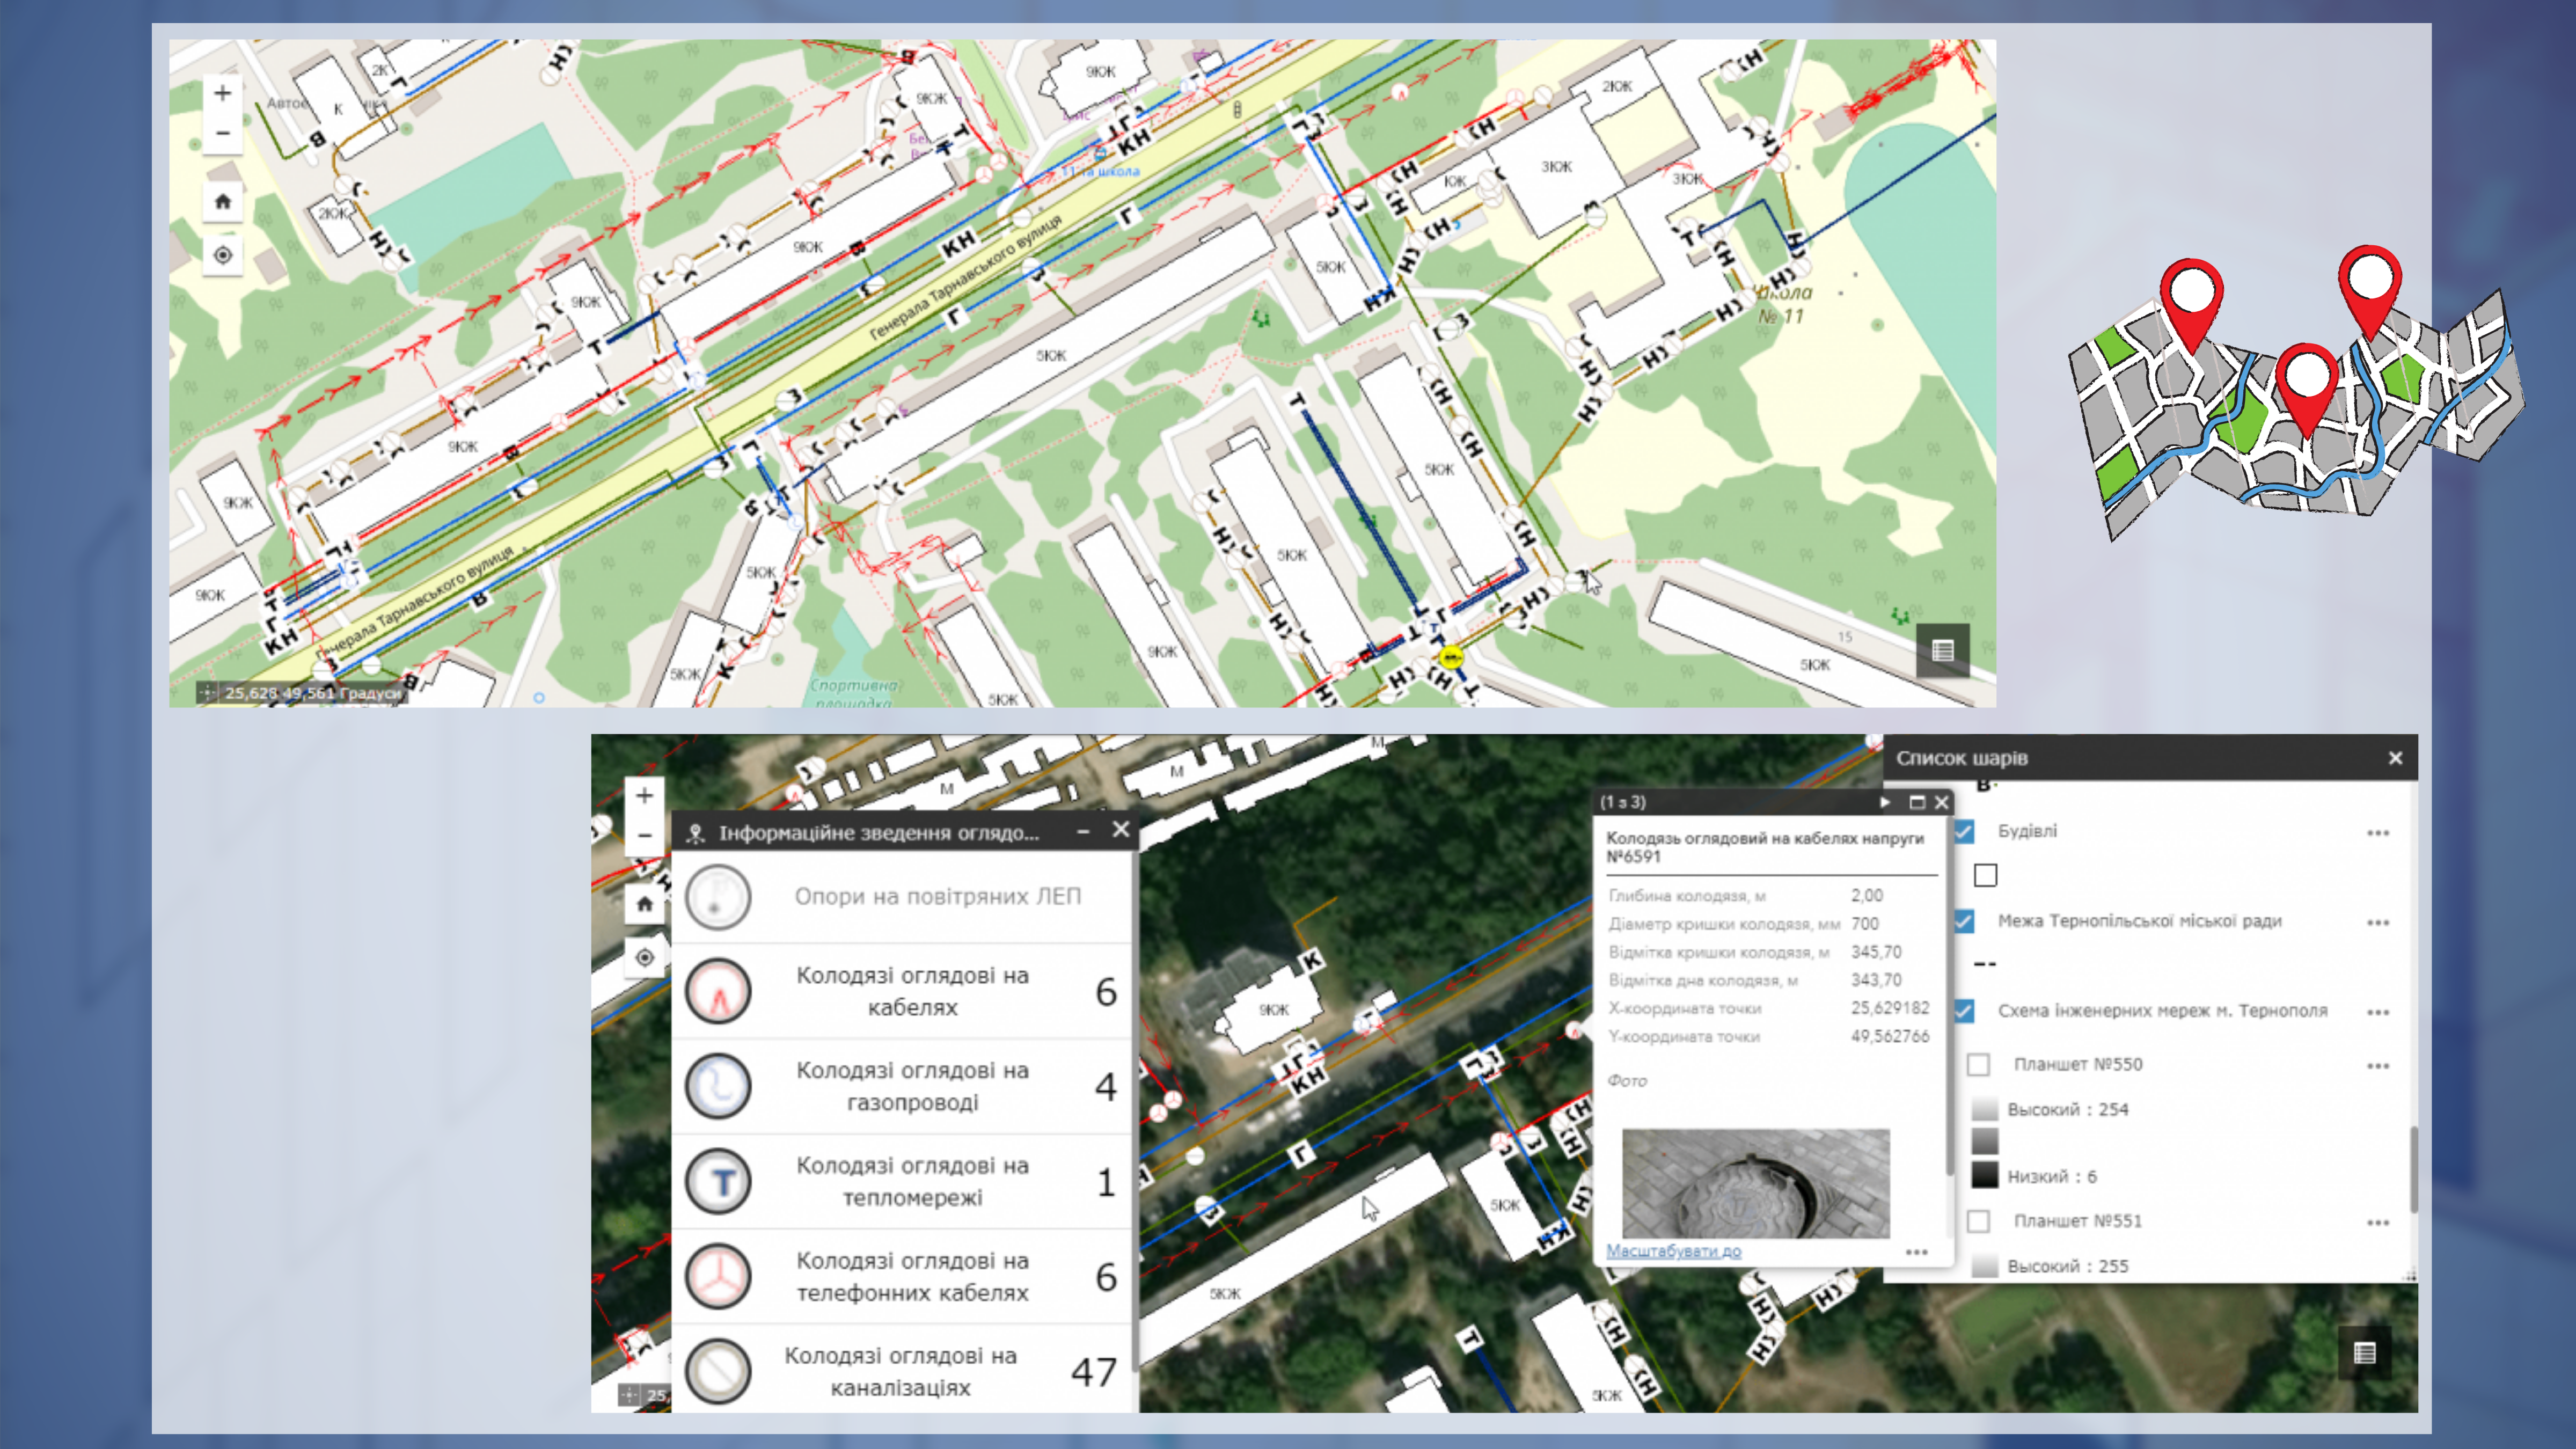
Task: Click coordinate crosshair icon on satellite map
Action: coord(629,1394)
